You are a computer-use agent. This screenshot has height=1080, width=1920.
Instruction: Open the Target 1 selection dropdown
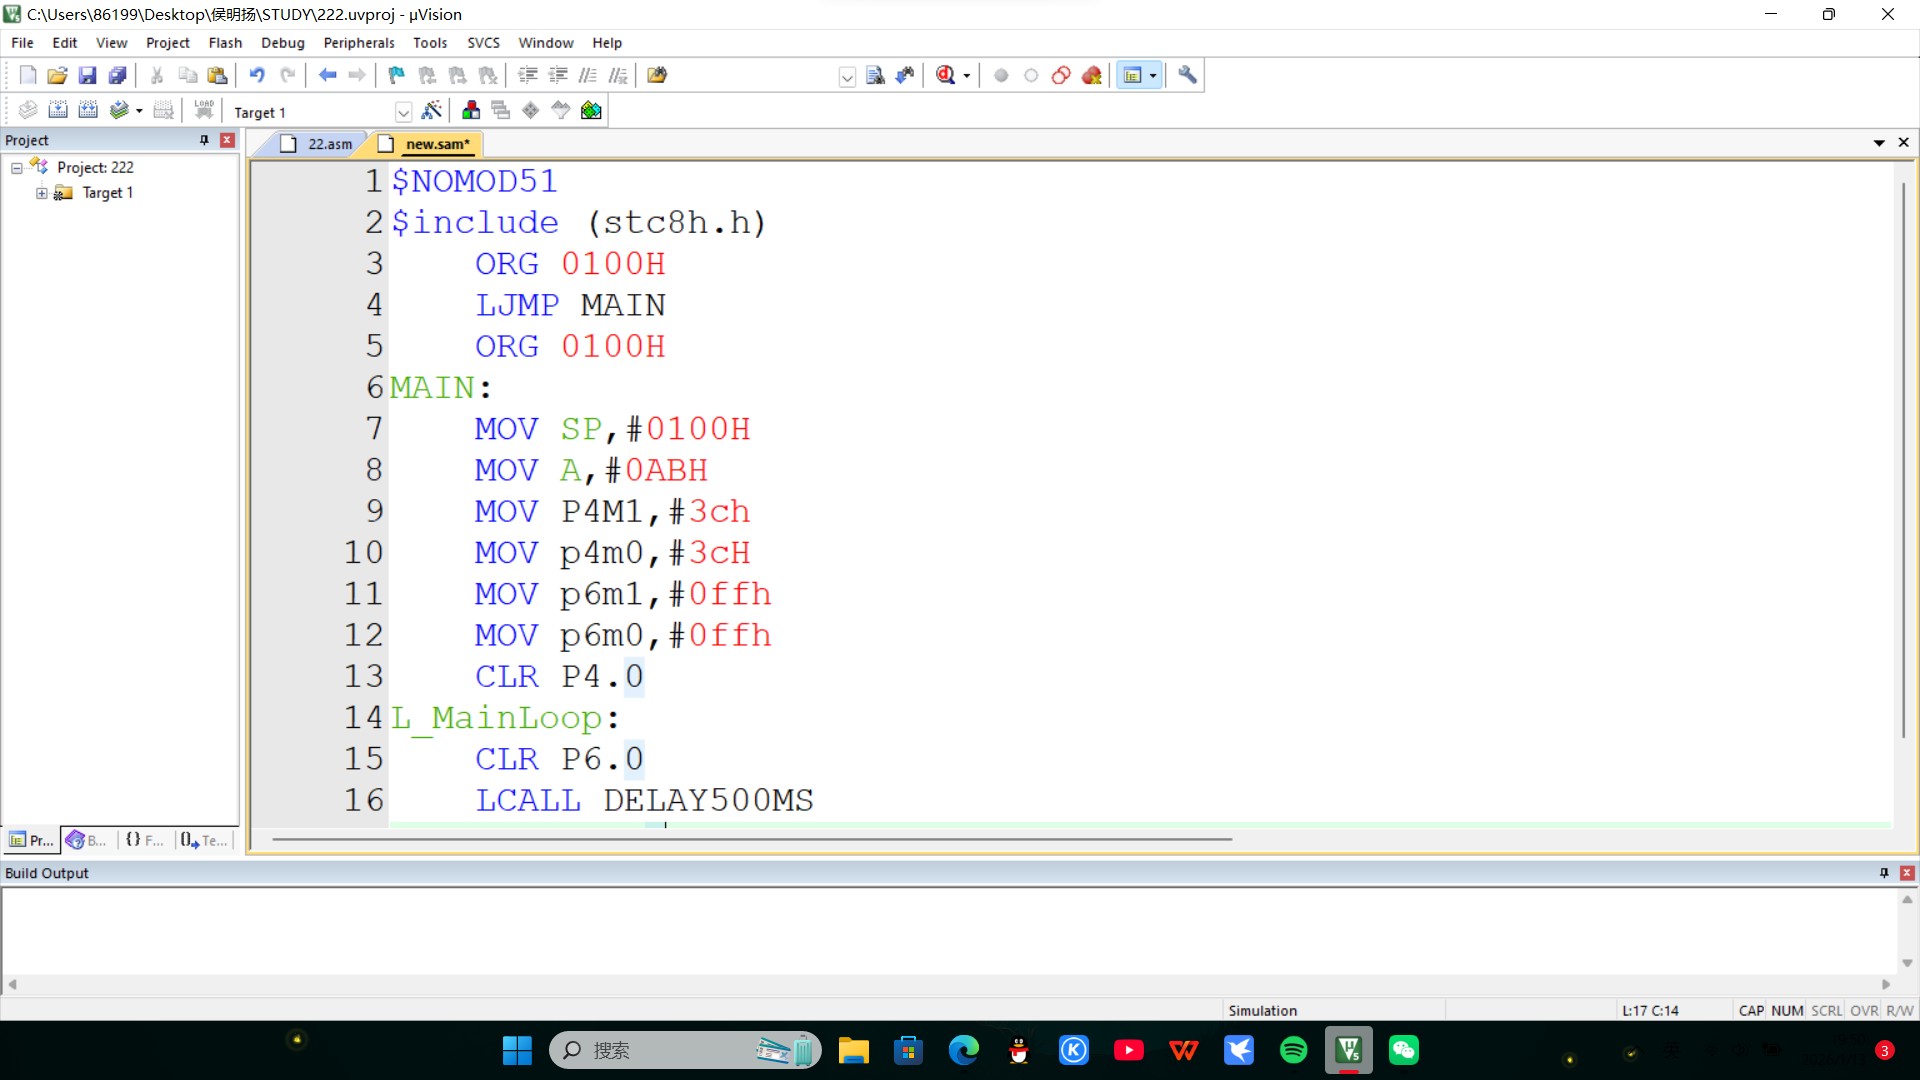[x=403, y=112]
